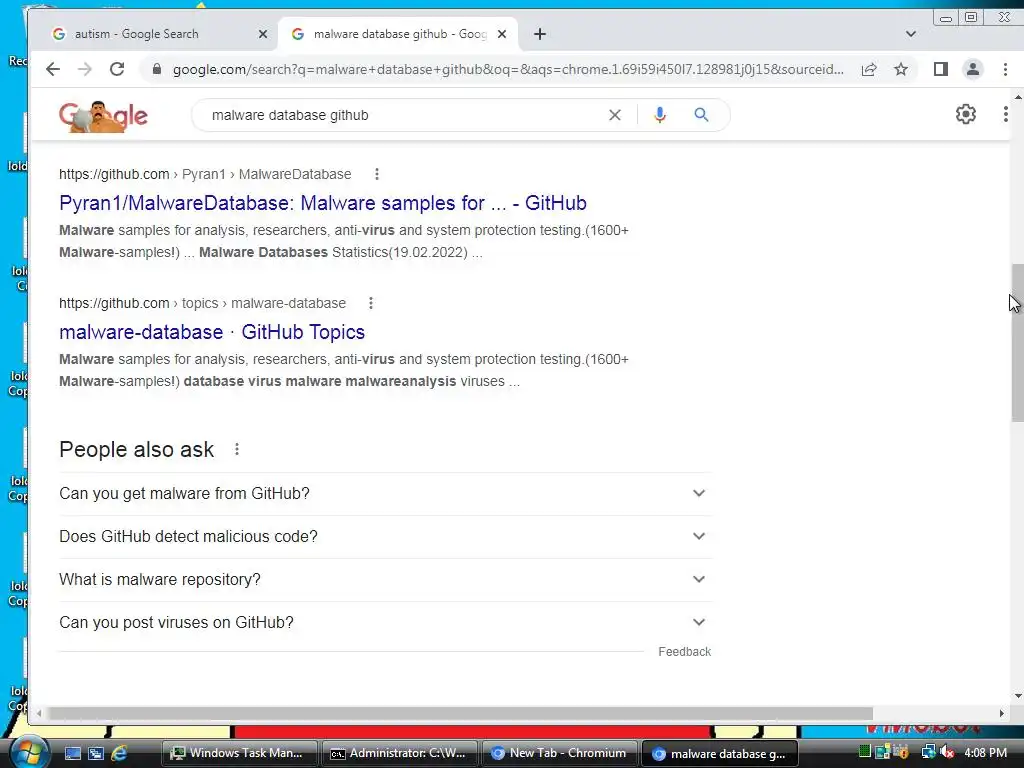
Task: Open Chromium's three-dot menu
Action: click(1005, 69)
